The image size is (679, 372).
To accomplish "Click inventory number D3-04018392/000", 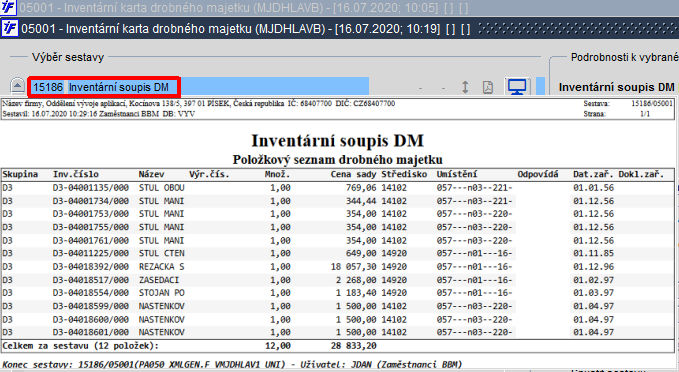I will [x=91, y=267].
